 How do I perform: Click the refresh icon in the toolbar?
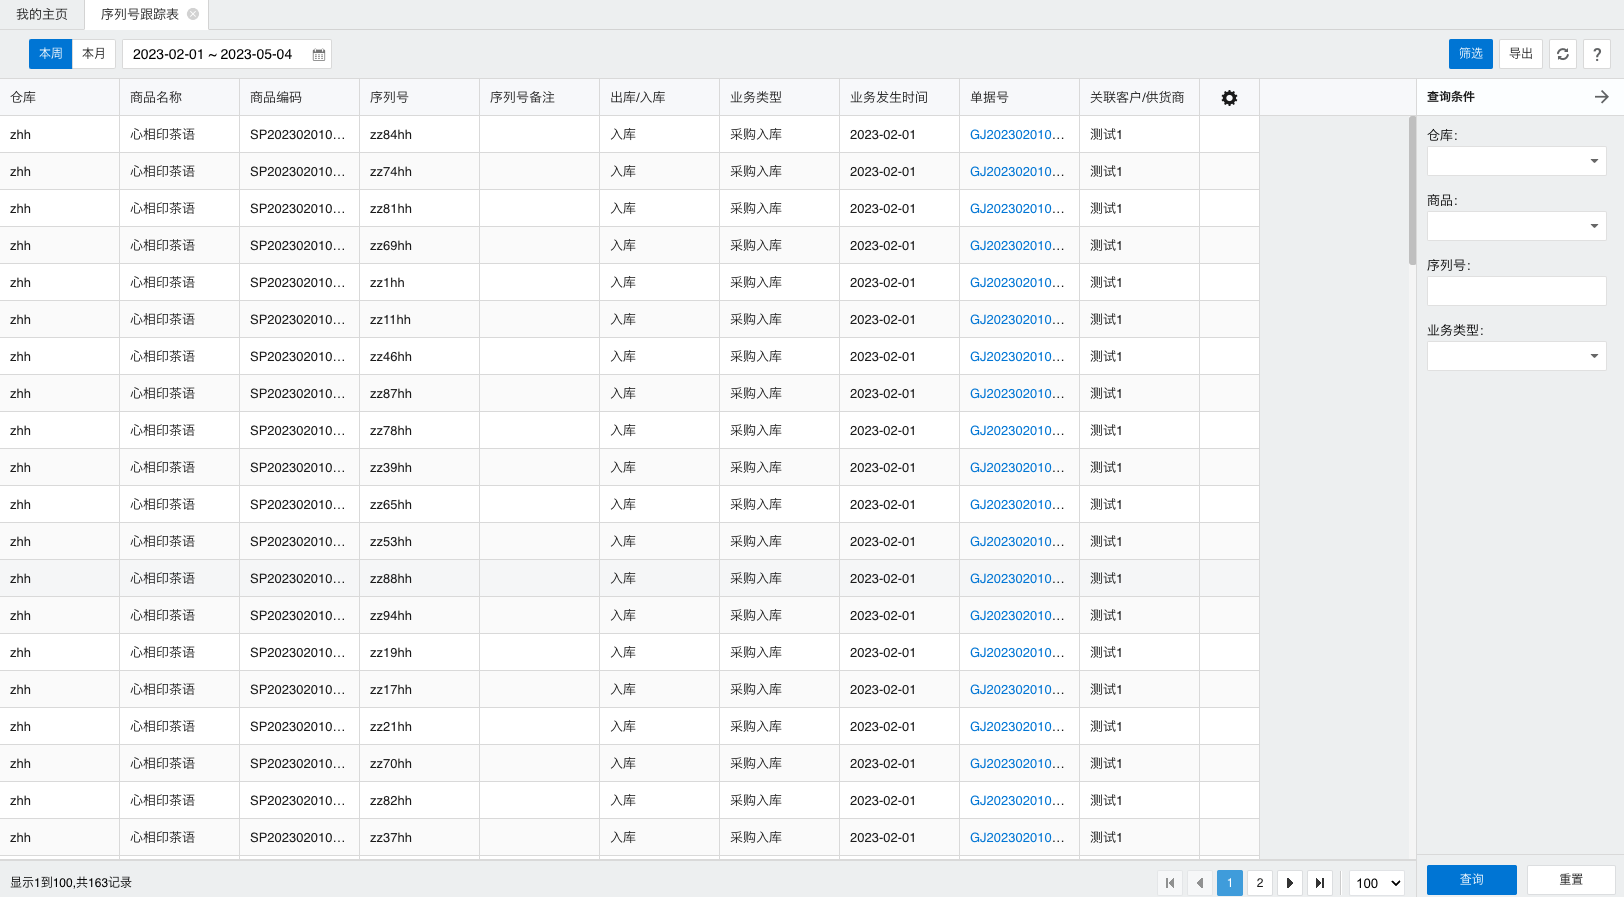(1563, 54)
